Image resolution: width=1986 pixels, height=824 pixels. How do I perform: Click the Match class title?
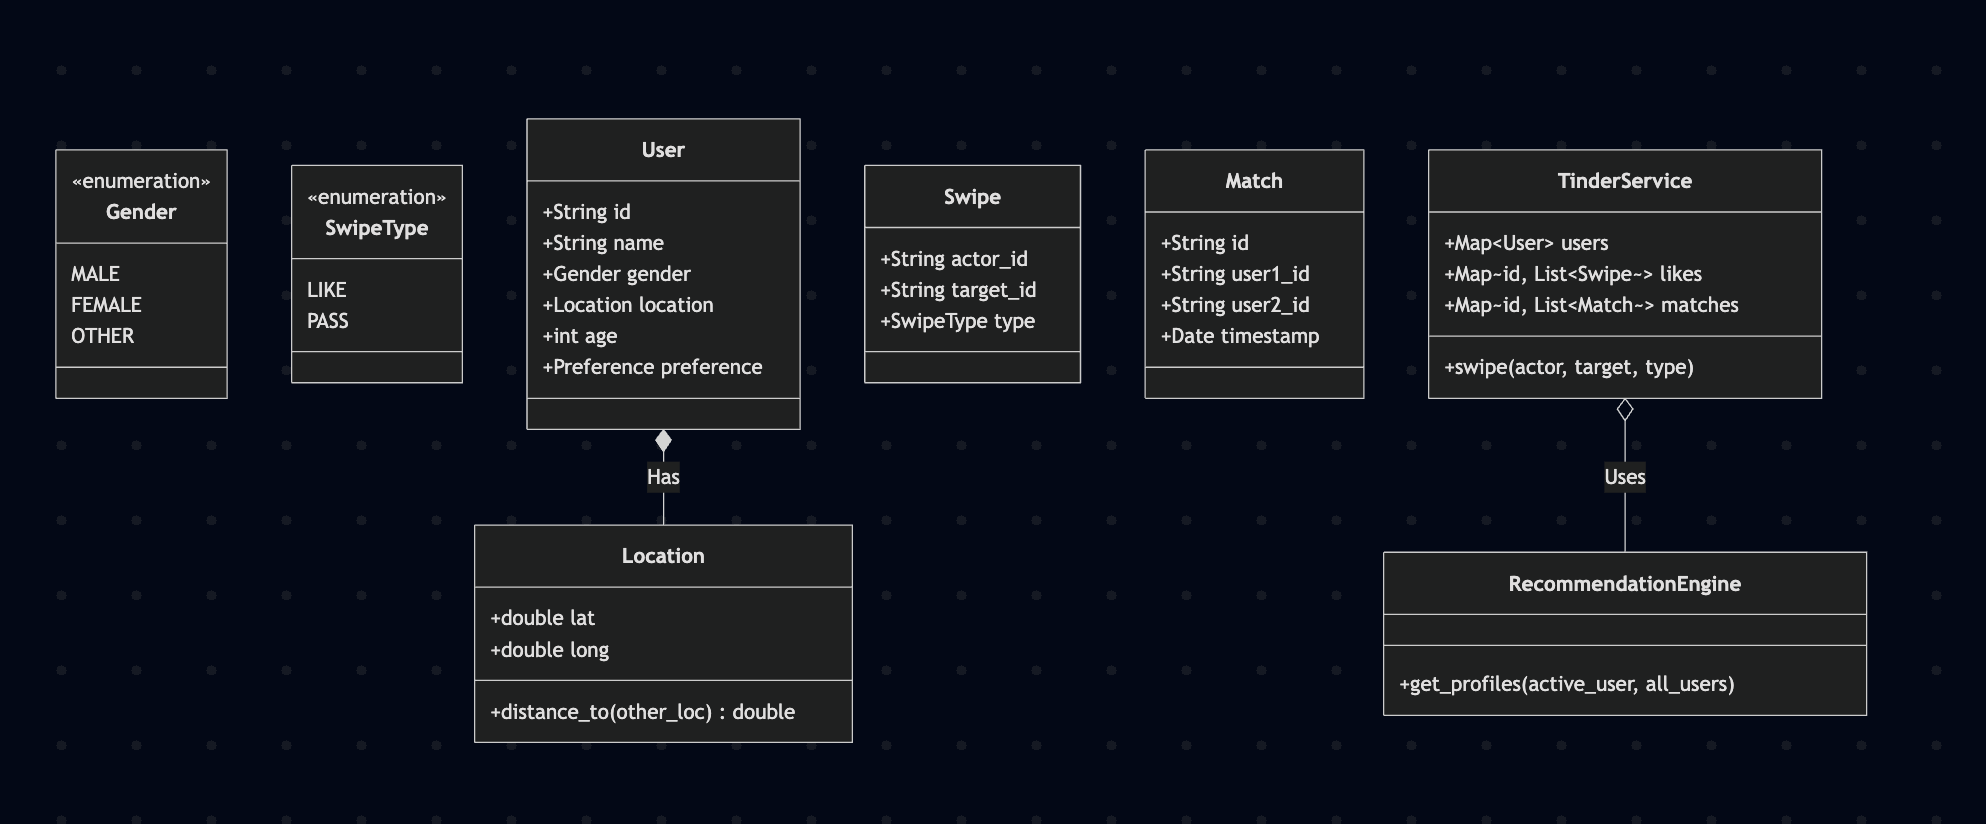(x=1253, y=181)
